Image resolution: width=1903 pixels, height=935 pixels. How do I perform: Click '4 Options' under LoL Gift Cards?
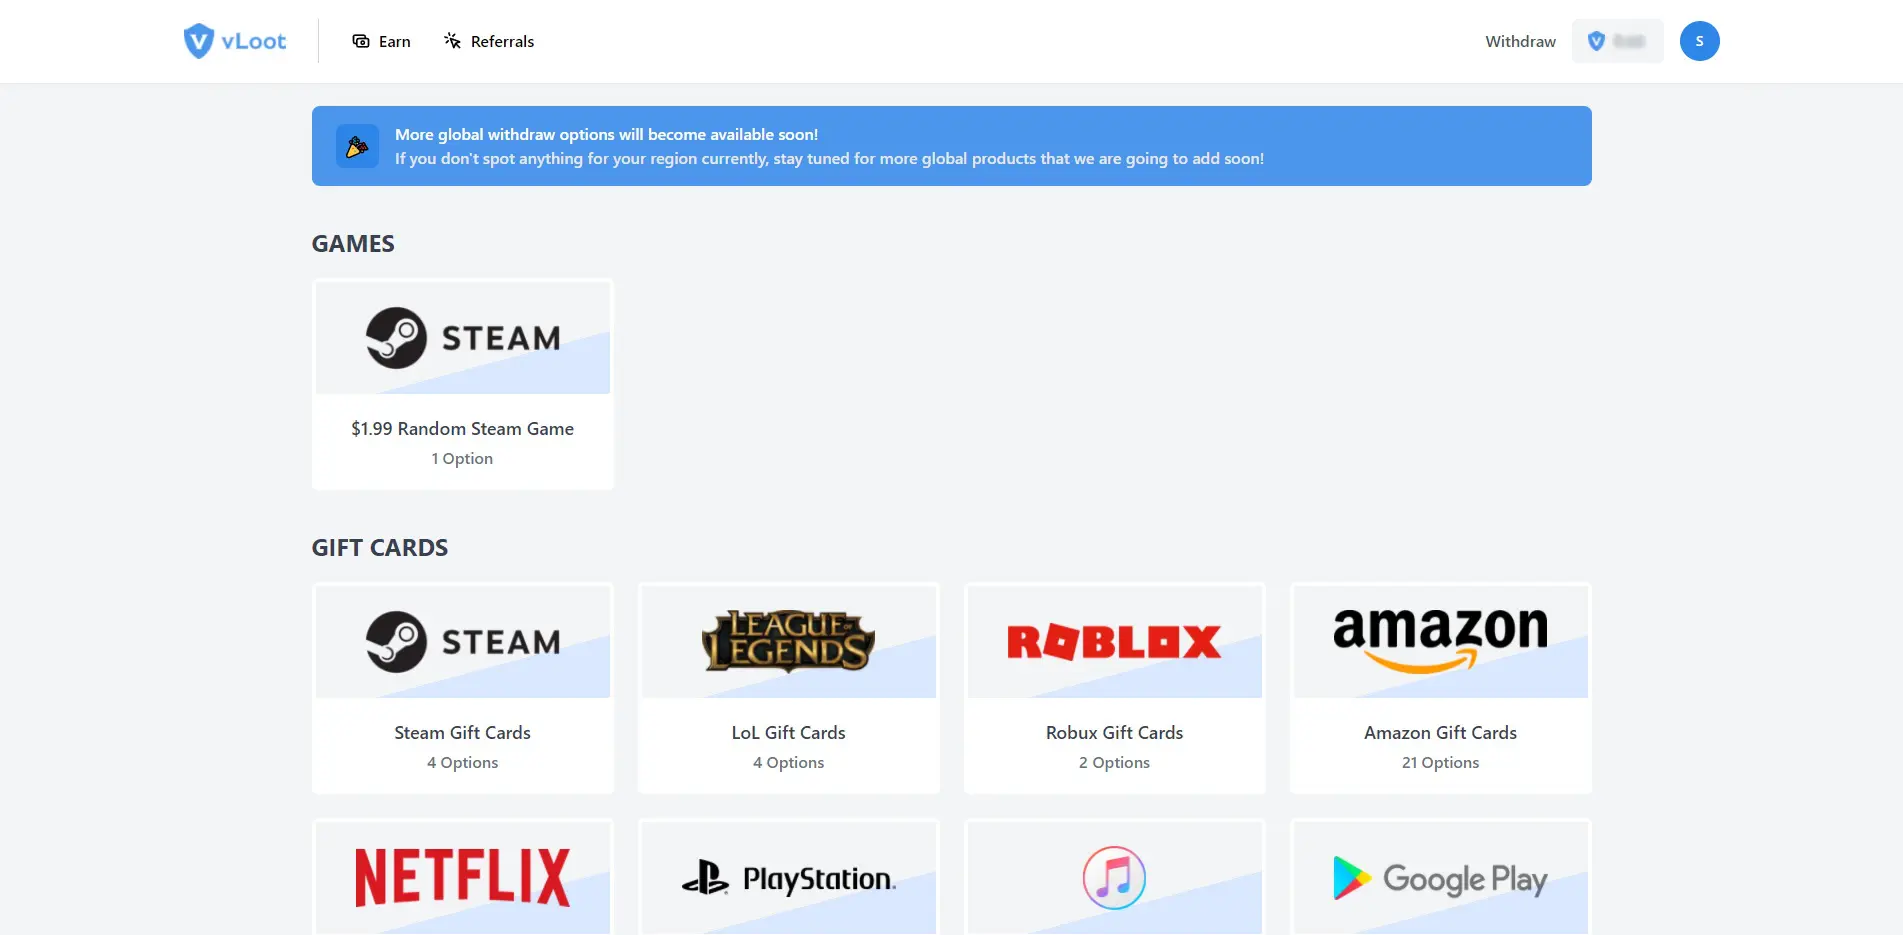point(788,763)
